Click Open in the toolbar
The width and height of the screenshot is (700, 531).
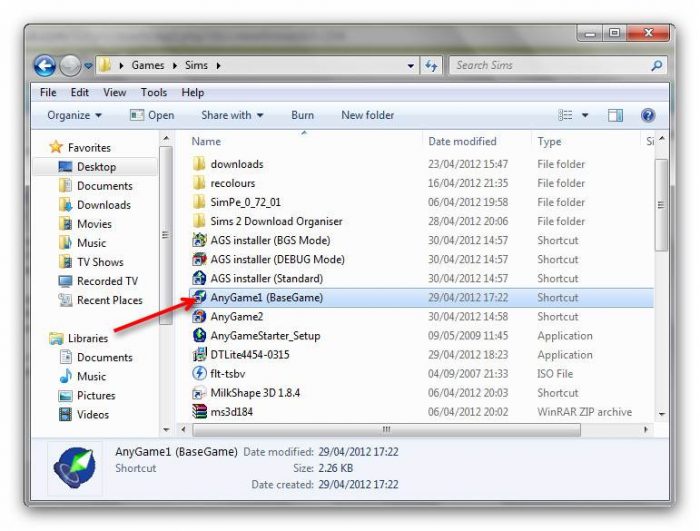coord(152,115)
